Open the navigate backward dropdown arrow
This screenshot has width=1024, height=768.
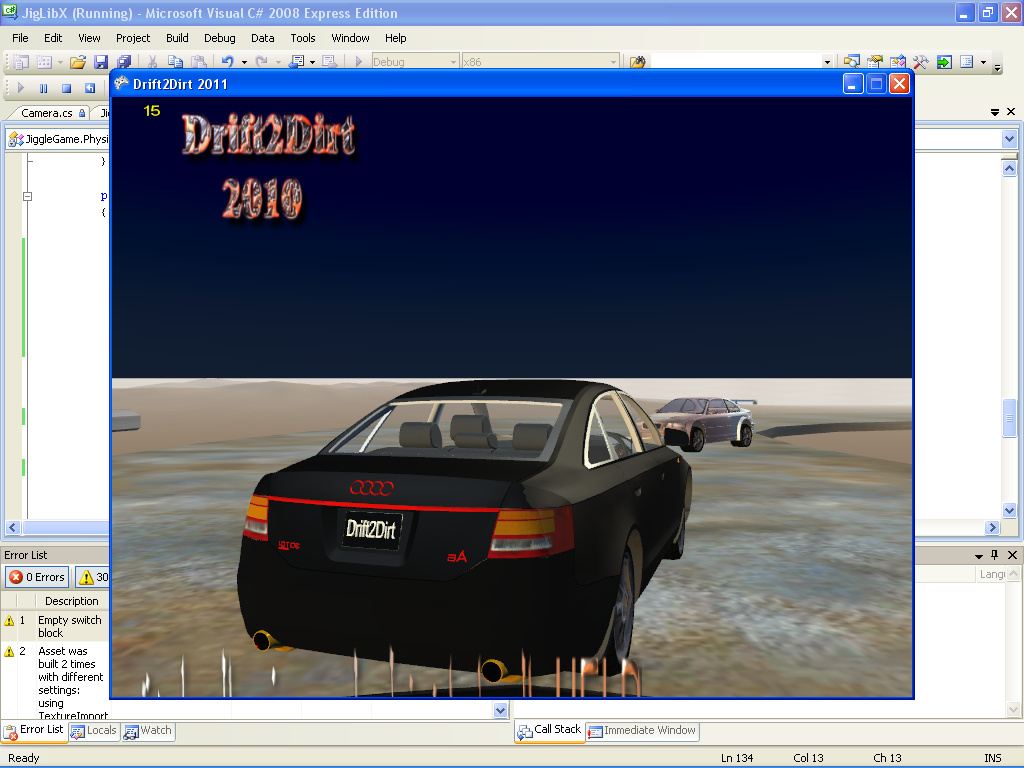(x=312, y=62)
